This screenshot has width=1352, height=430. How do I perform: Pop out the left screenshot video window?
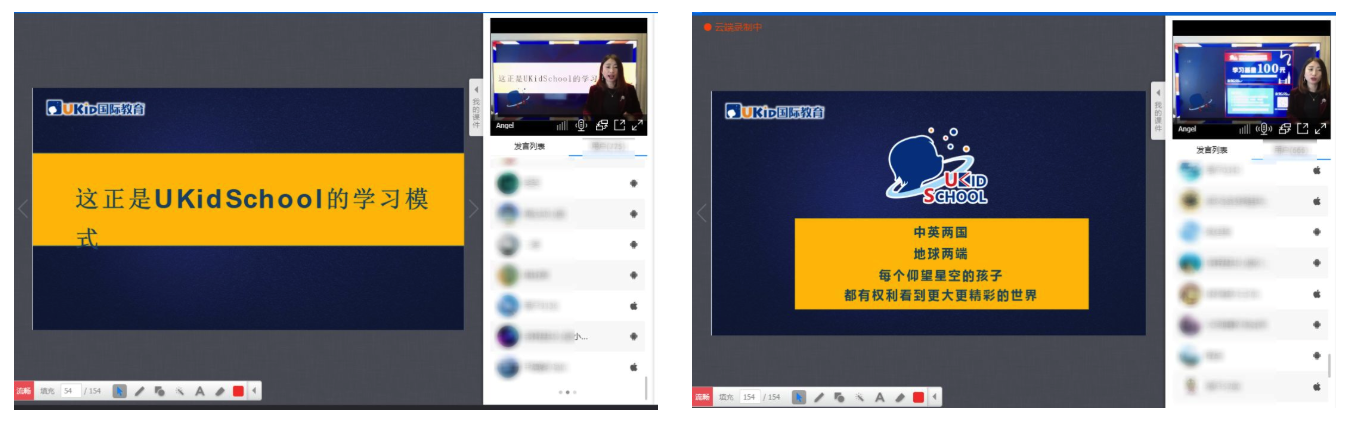point(619,125)
